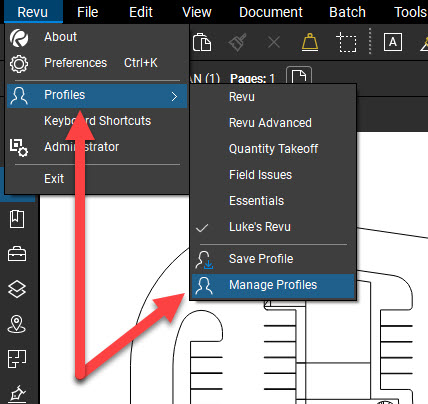Open the Tool Chest briefcase icon

[17, 254]
